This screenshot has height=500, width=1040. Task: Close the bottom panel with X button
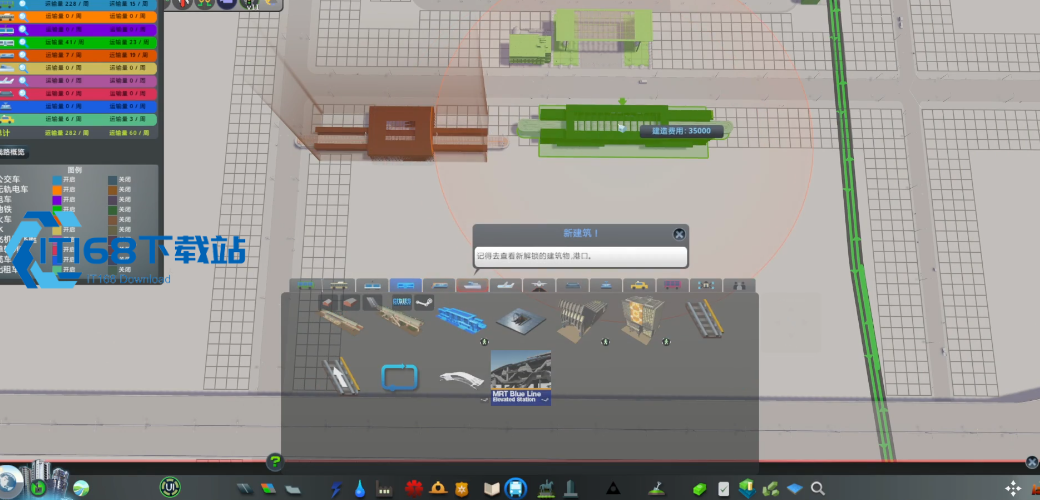tap(1031, 462)
